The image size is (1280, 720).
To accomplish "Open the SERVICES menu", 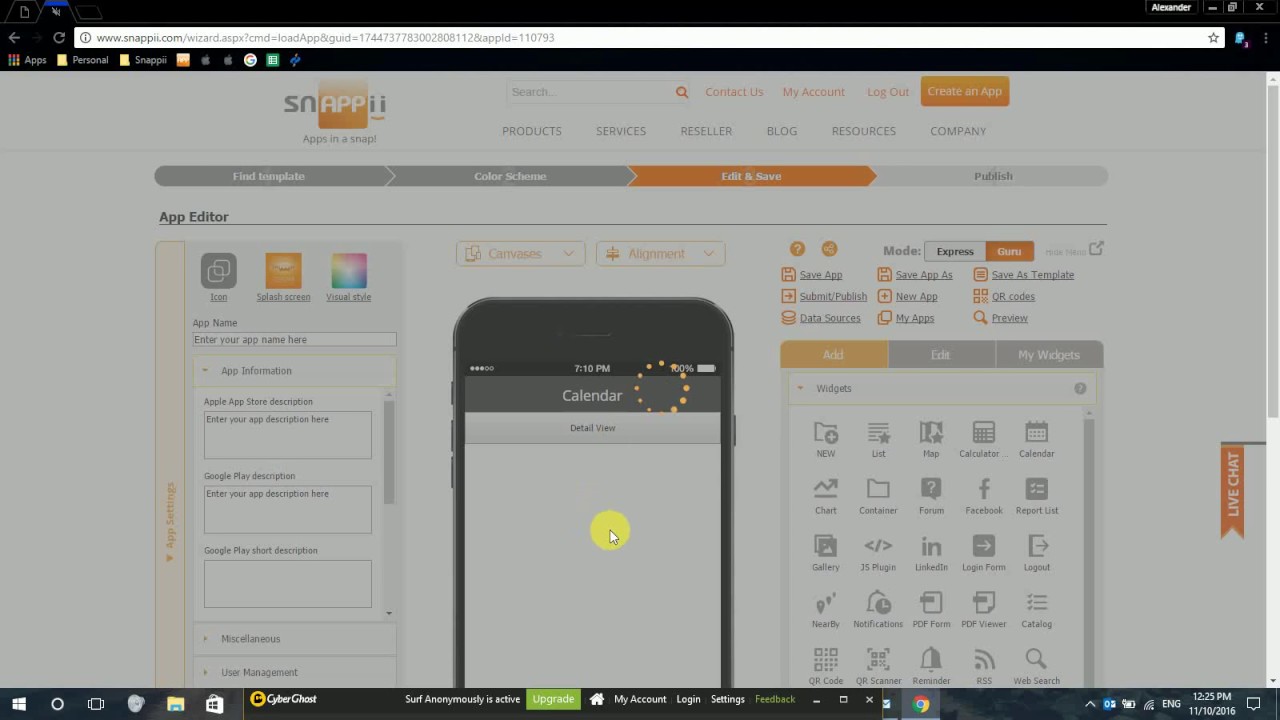I will coord(621,131).
